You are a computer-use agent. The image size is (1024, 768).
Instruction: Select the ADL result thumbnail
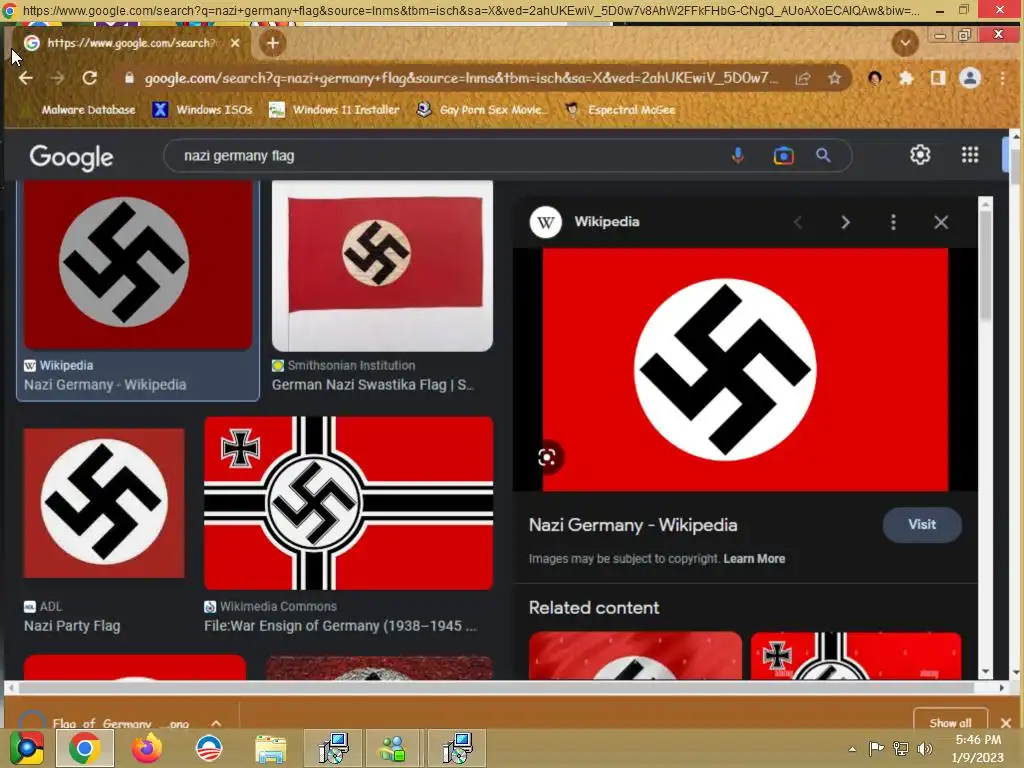tap(104, 503)
